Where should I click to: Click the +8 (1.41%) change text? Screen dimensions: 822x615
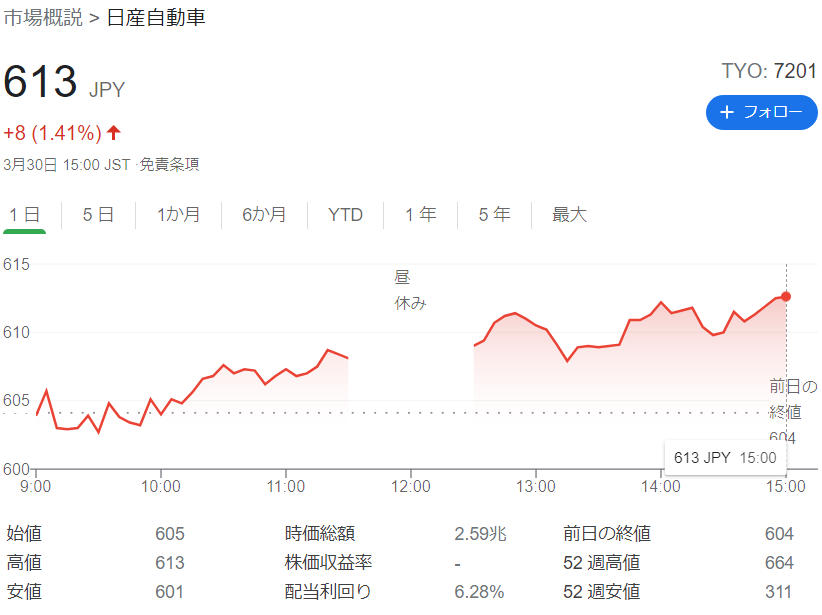(x=52, y=133)
